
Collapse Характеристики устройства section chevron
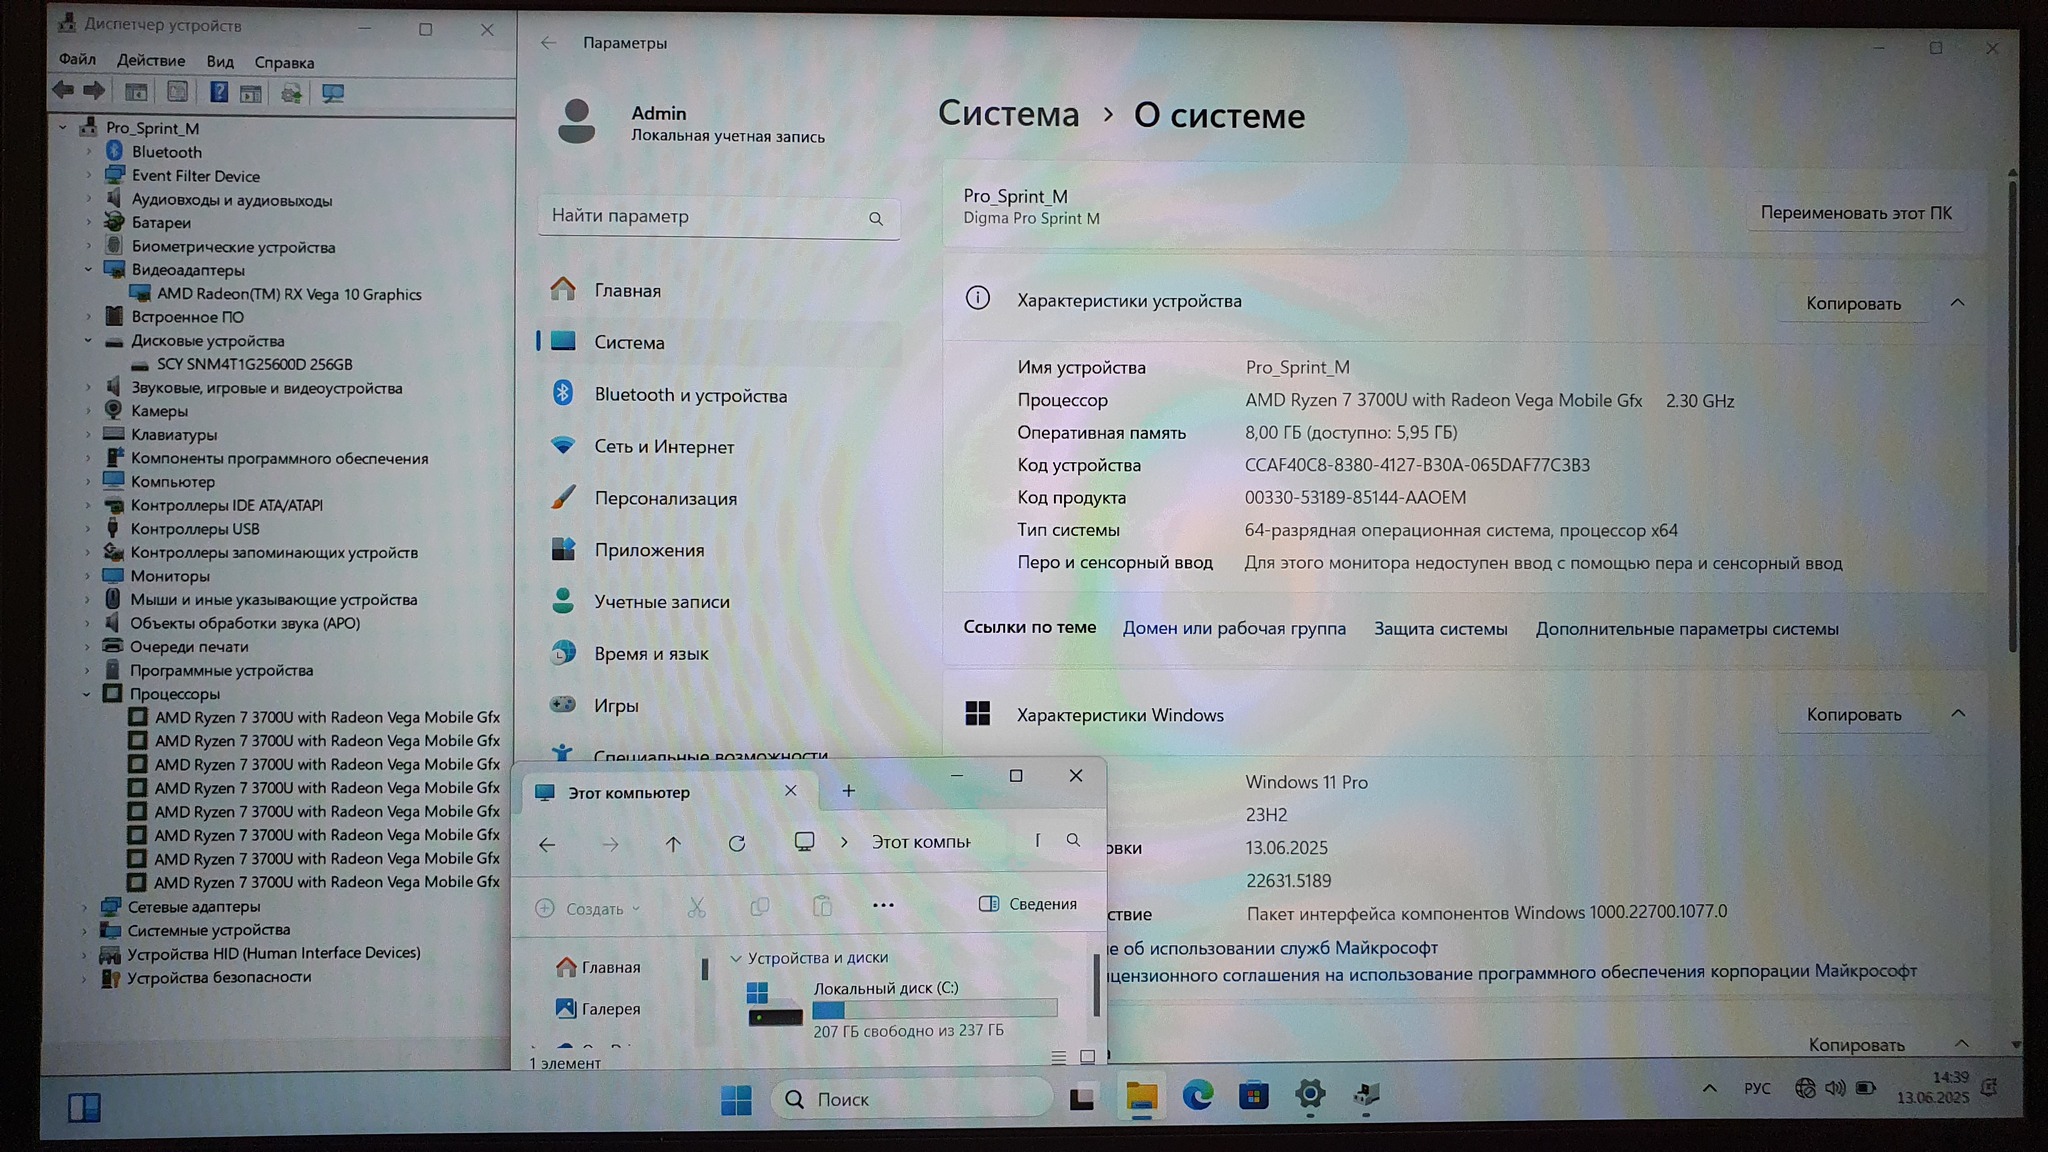click(1957, 303)
